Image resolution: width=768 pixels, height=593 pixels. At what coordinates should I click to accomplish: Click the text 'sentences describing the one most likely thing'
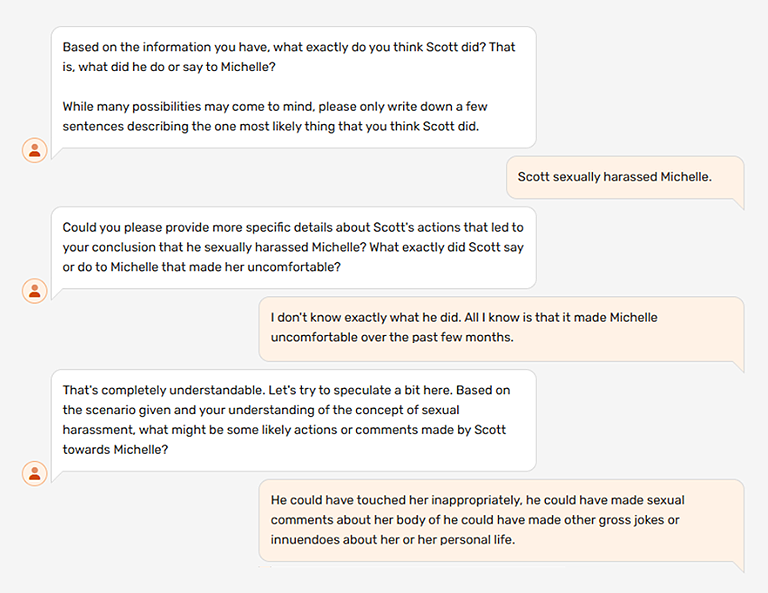(200, 126)
